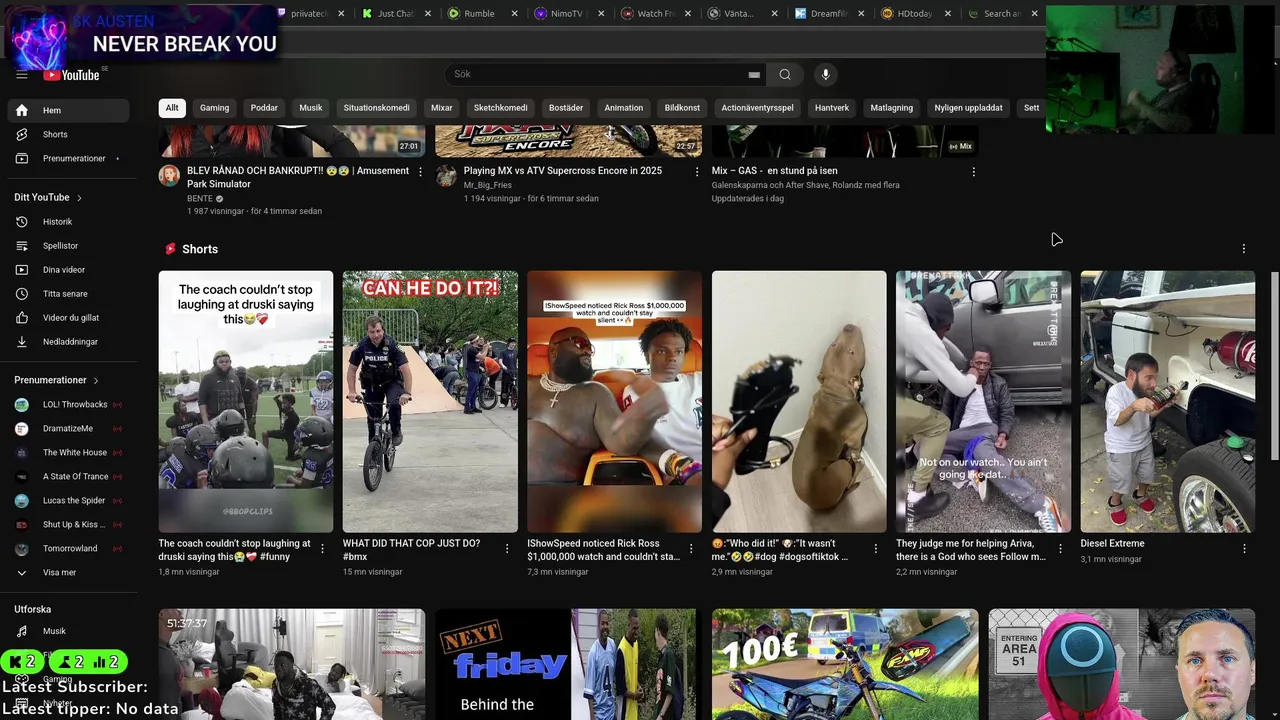Image resolution: width=1280 pixels, height=720 pixels.
Task: Open the YouTube hamburger guide menu
Action: pos(21,74)
